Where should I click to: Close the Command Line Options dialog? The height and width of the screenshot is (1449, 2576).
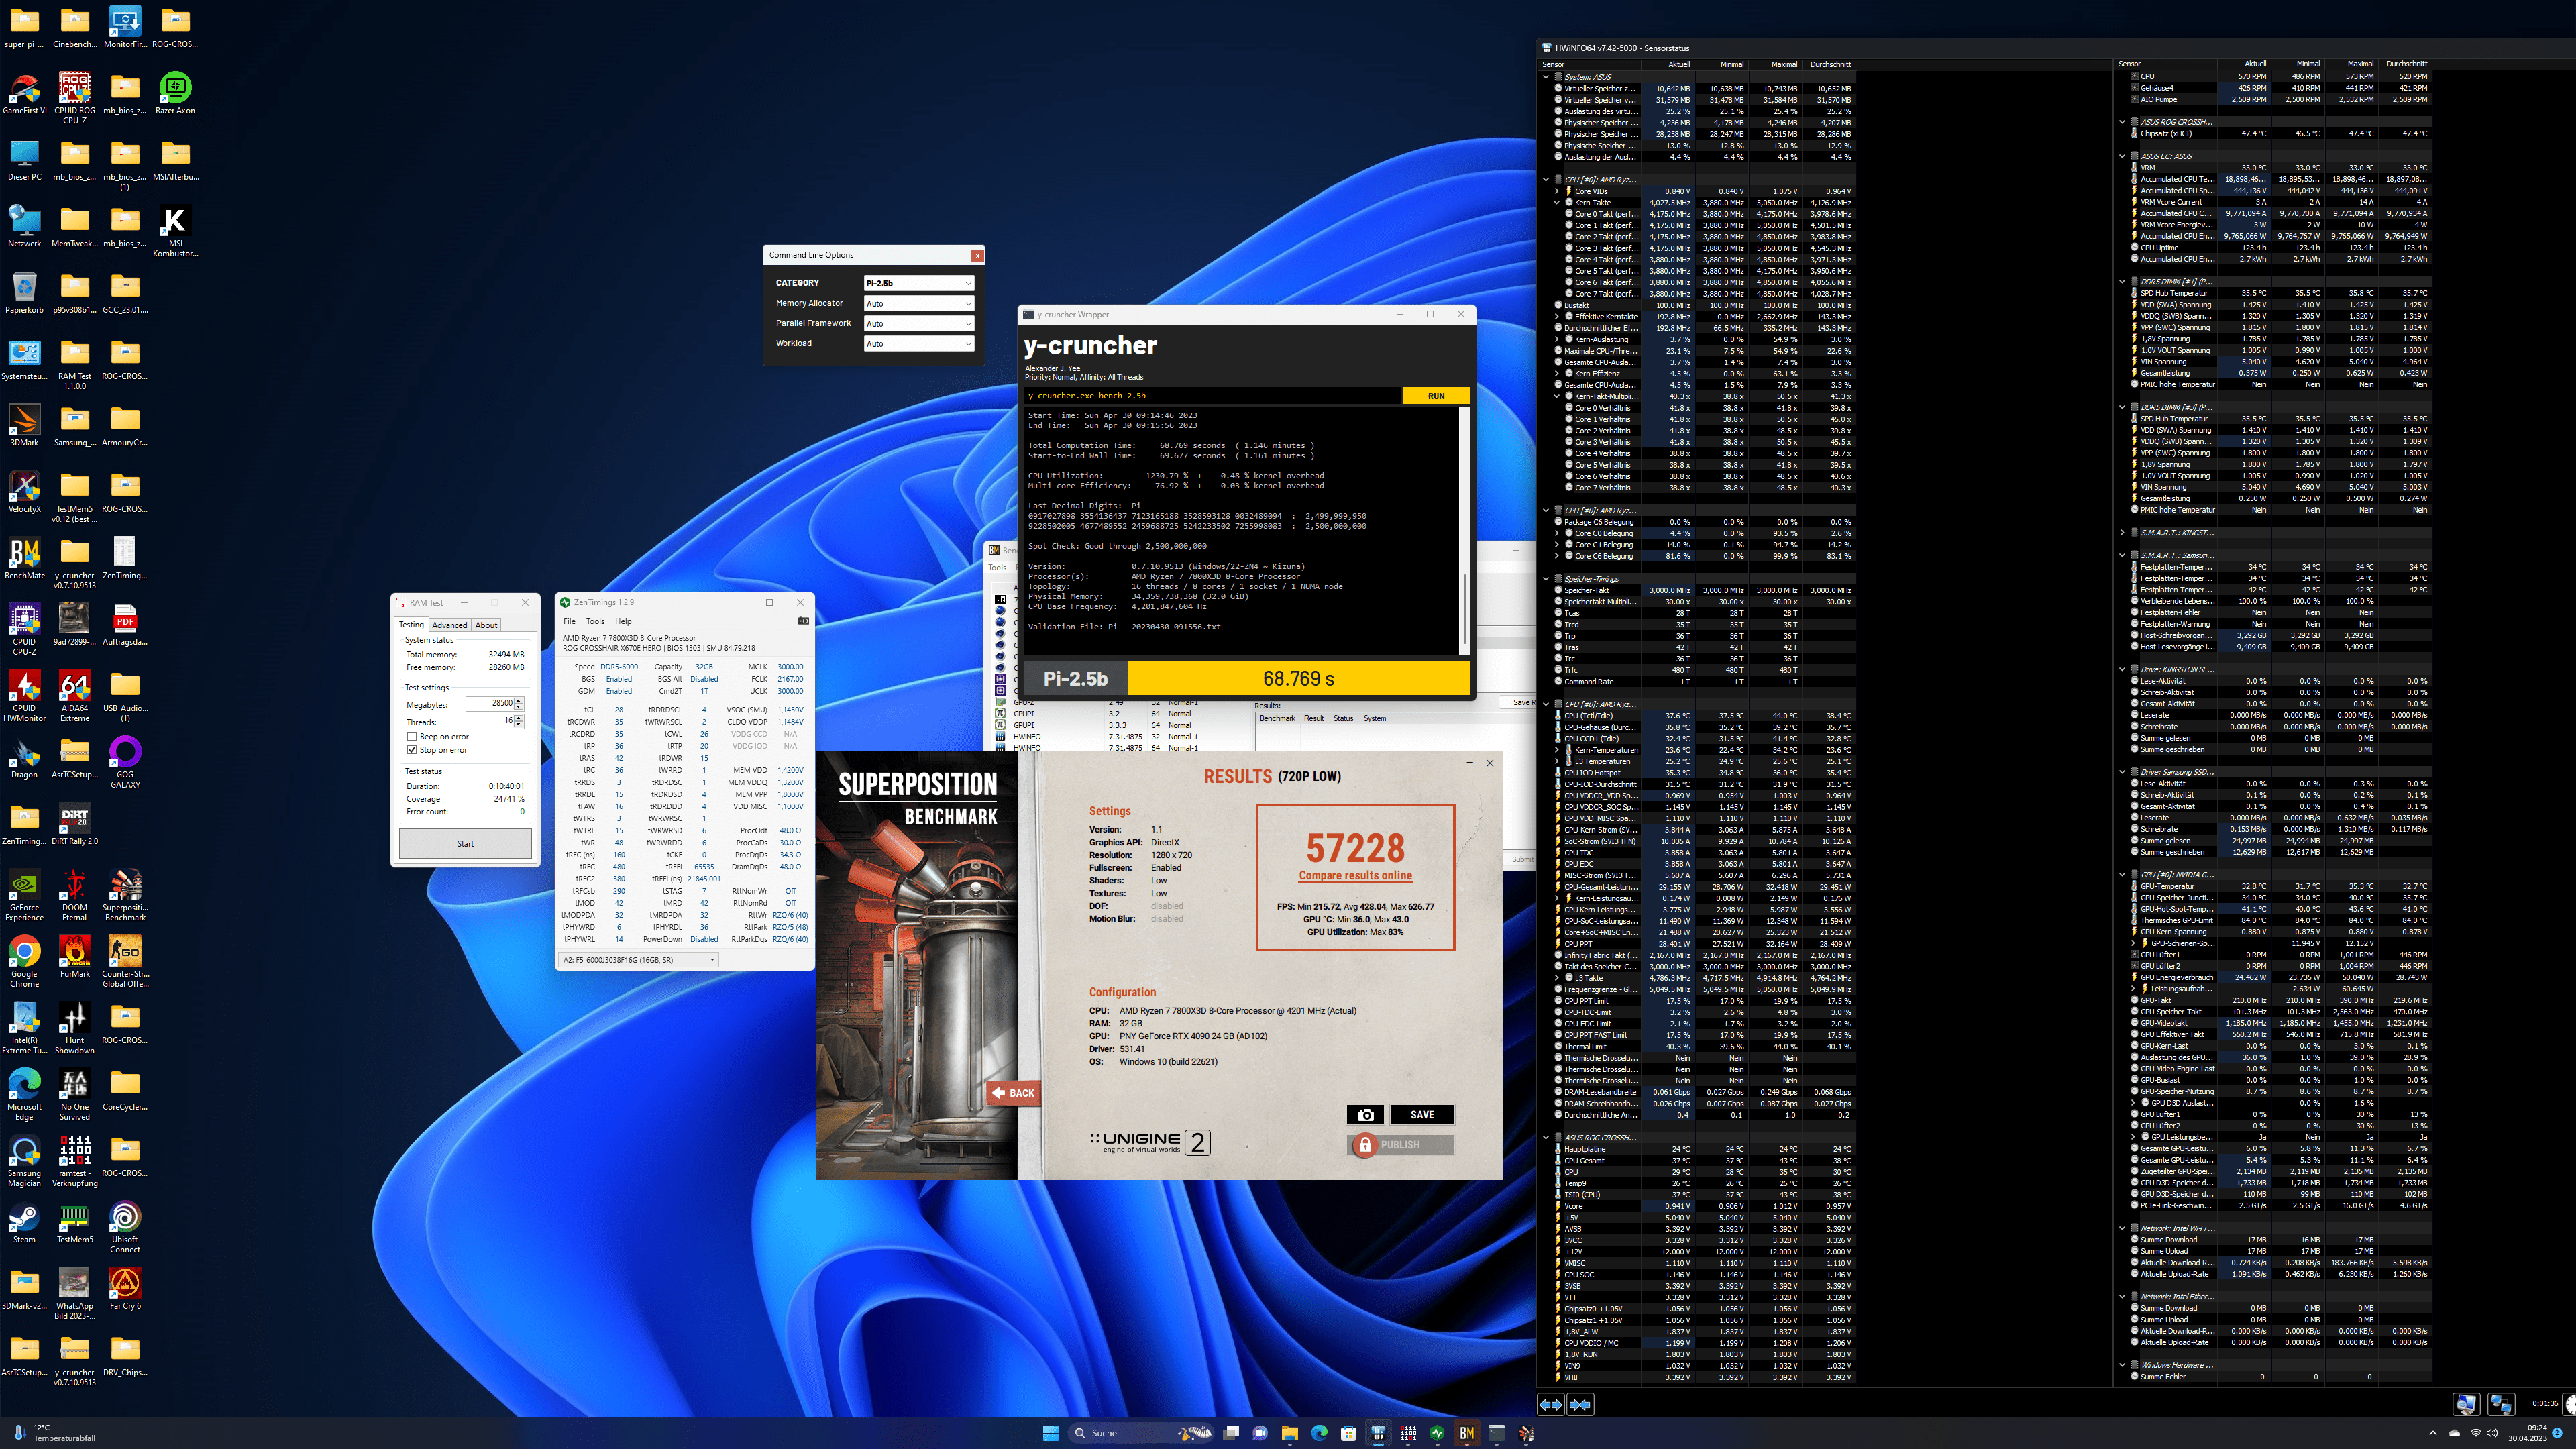pos(977,255)
